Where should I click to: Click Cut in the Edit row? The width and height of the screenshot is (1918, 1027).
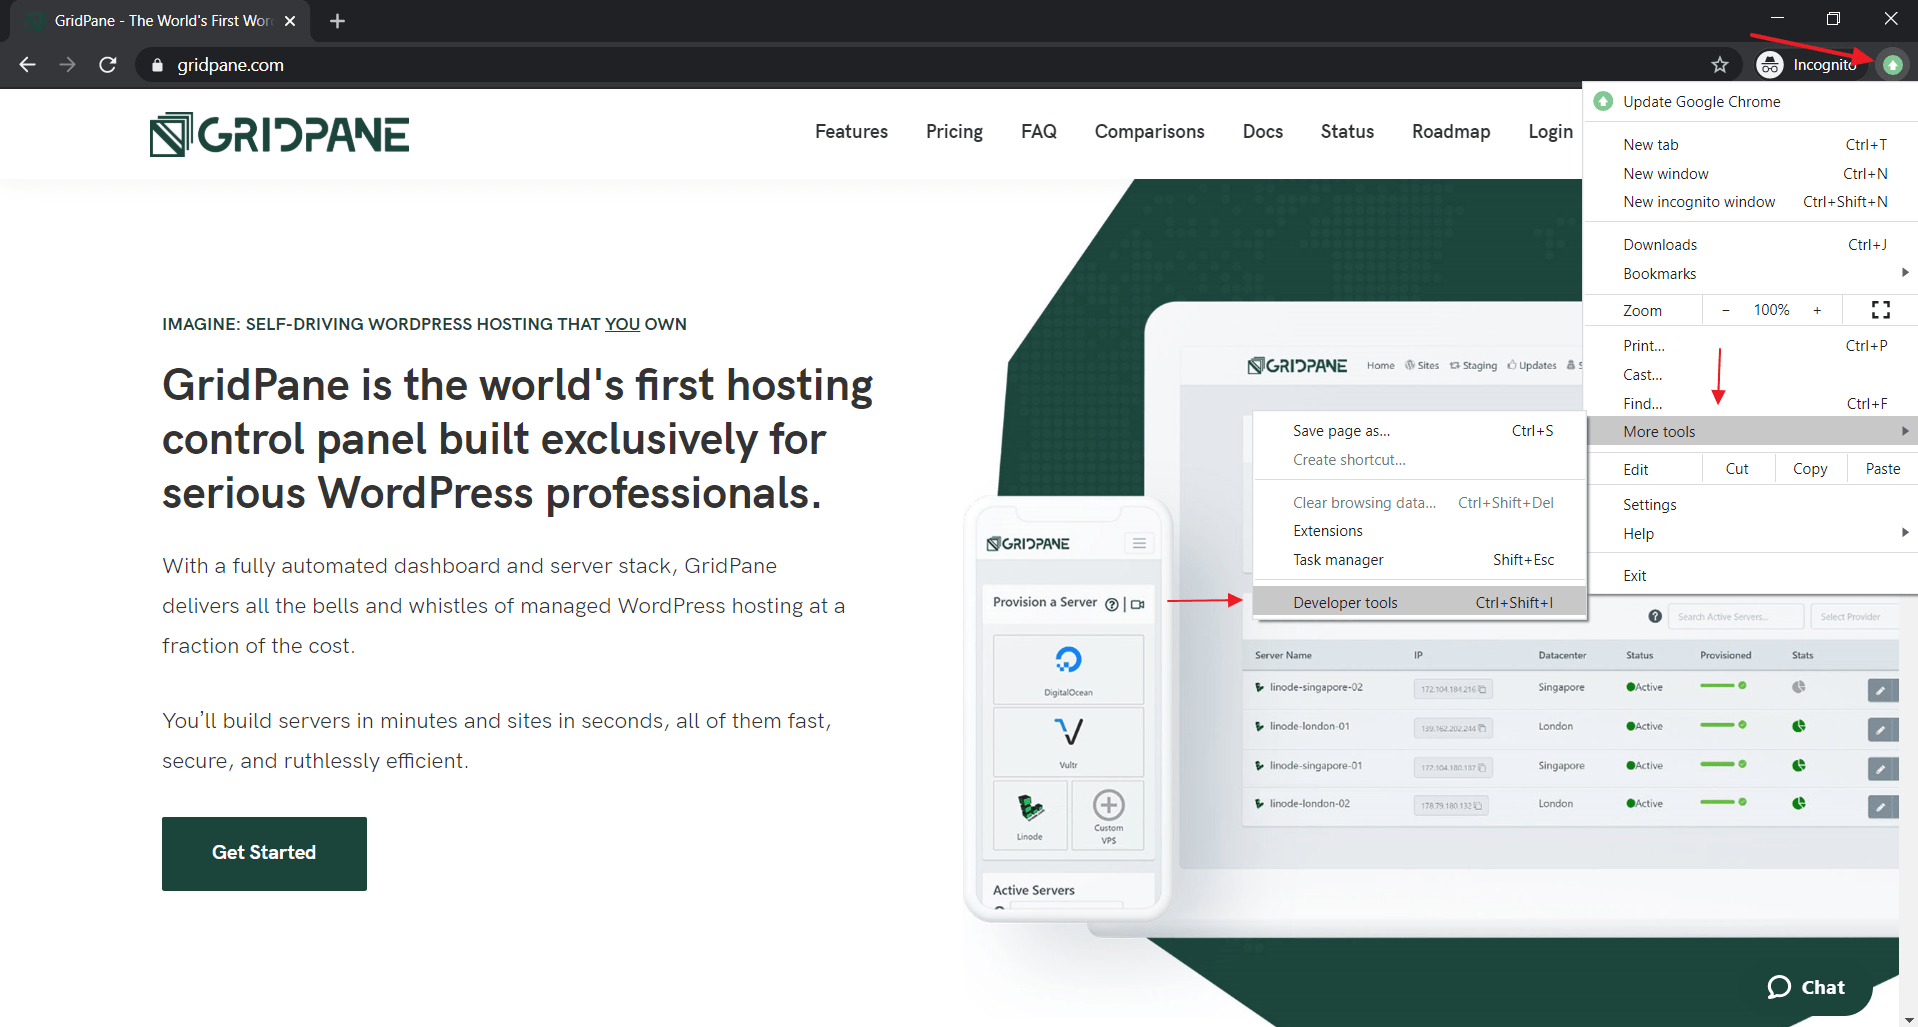click(1738, 468)
